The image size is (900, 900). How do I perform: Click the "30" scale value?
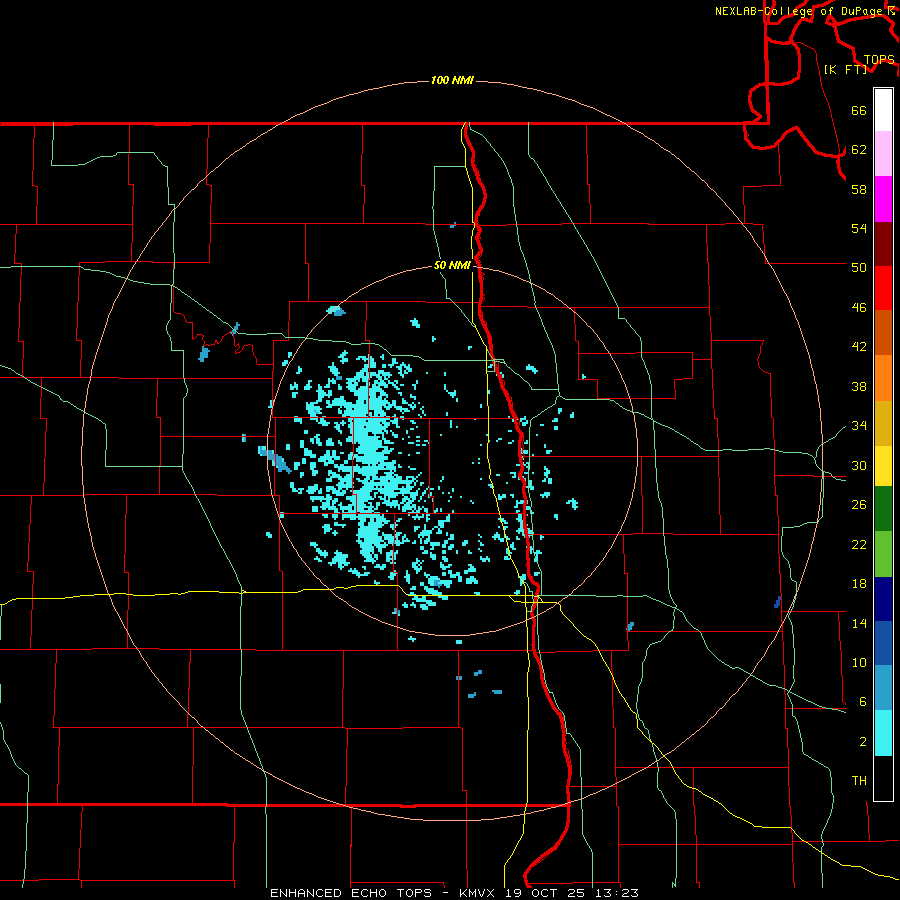point(859,465)
